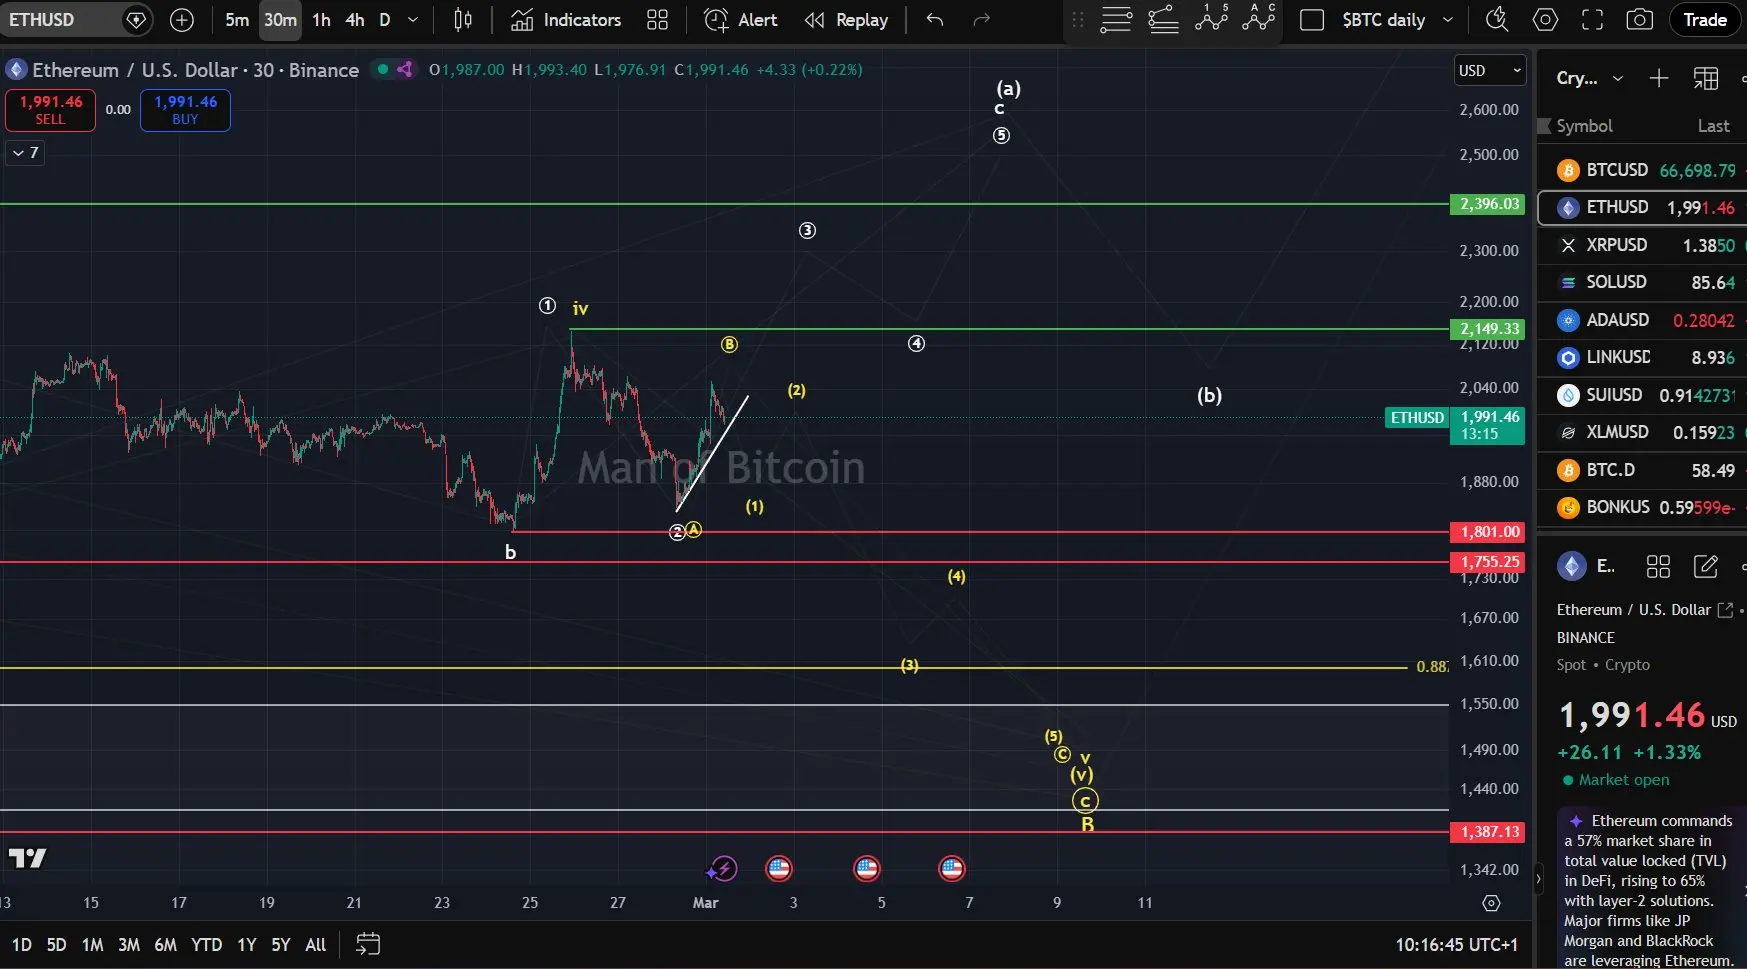Set the date range to 1D
Image resolution: width=1747 pixels, height=969 pixels.
21,945
